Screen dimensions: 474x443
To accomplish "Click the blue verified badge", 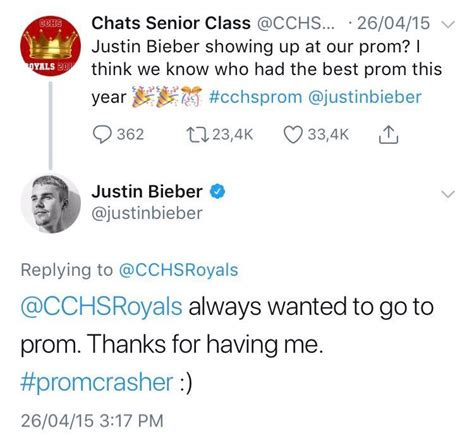I will click(217, 192).
